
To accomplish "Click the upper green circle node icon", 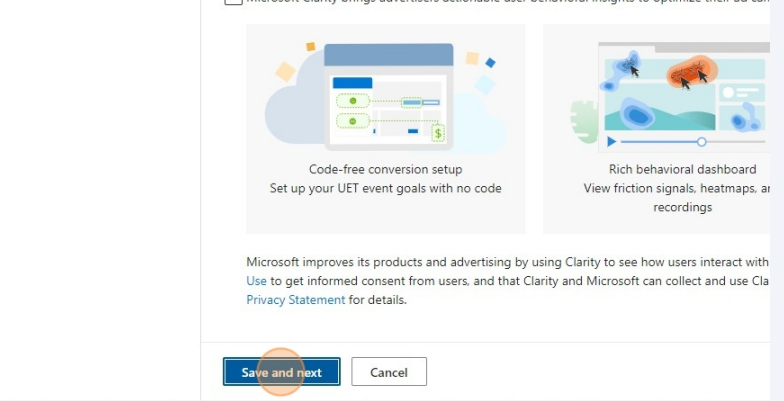I will (353, 101).
